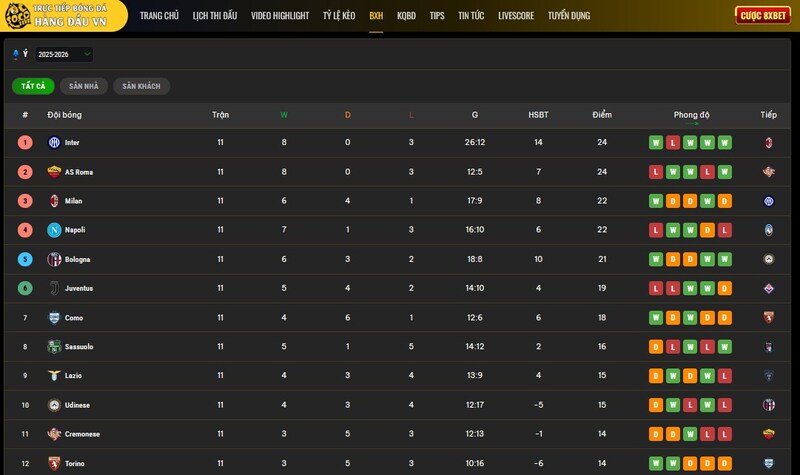Click next-opponent icon in Inter's row
This screenshot has width=800, height=475.
[768, 143]
